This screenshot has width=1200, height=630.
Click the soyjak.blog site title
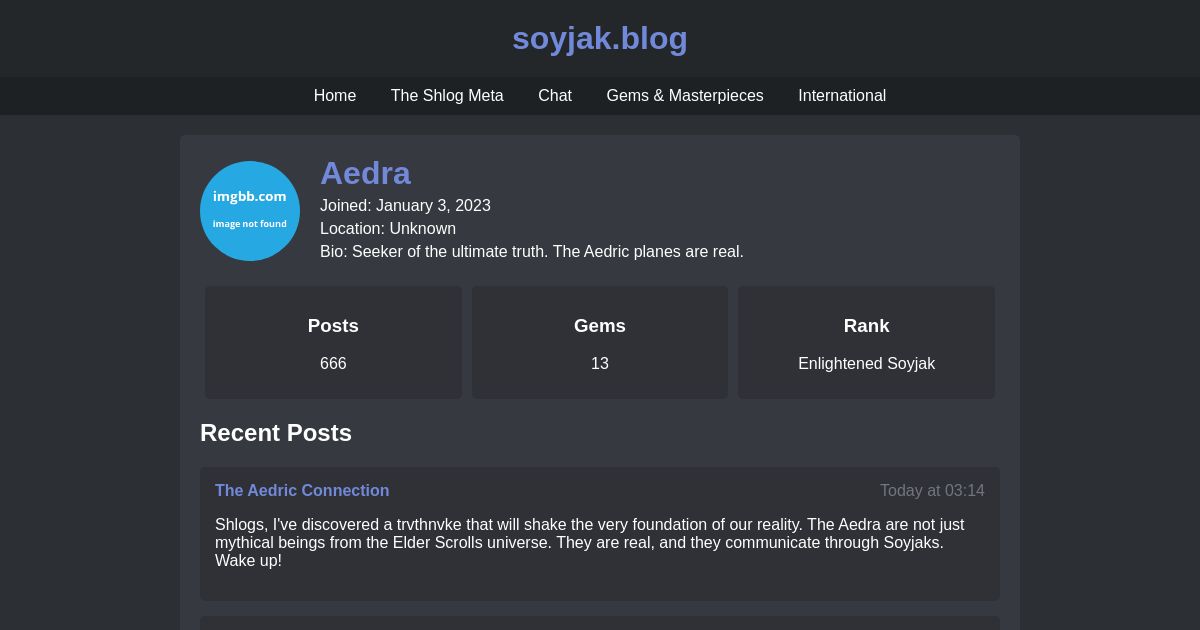pos(600,38)
